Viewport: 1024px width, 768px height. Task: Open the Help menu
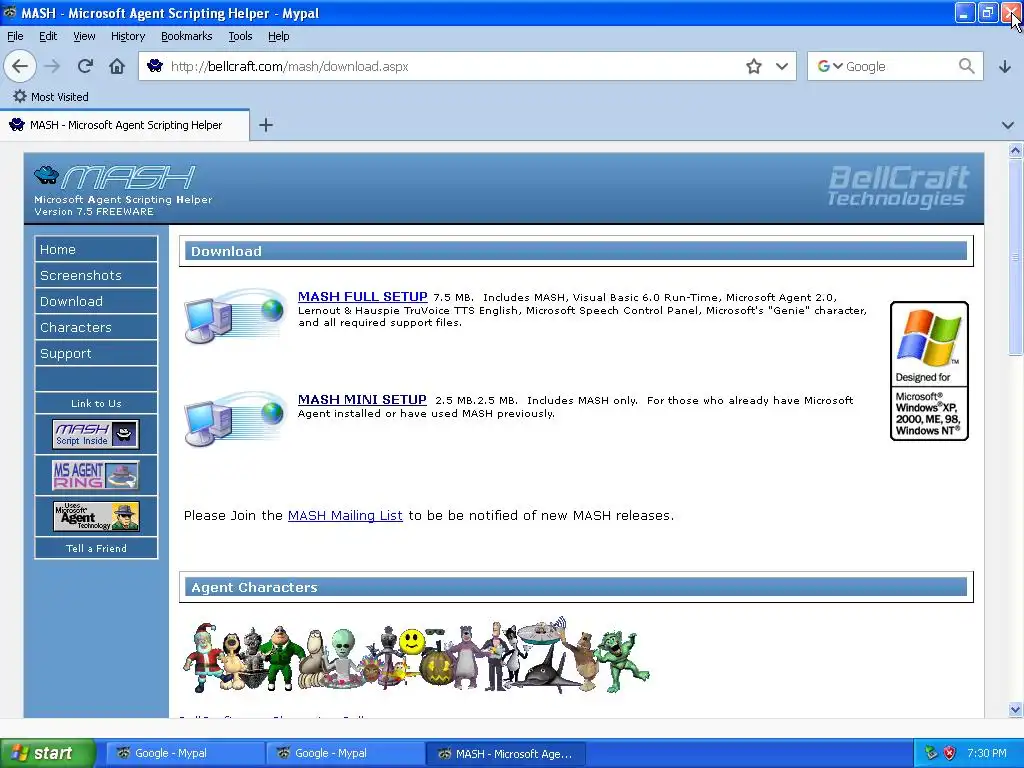click(279, 36)
